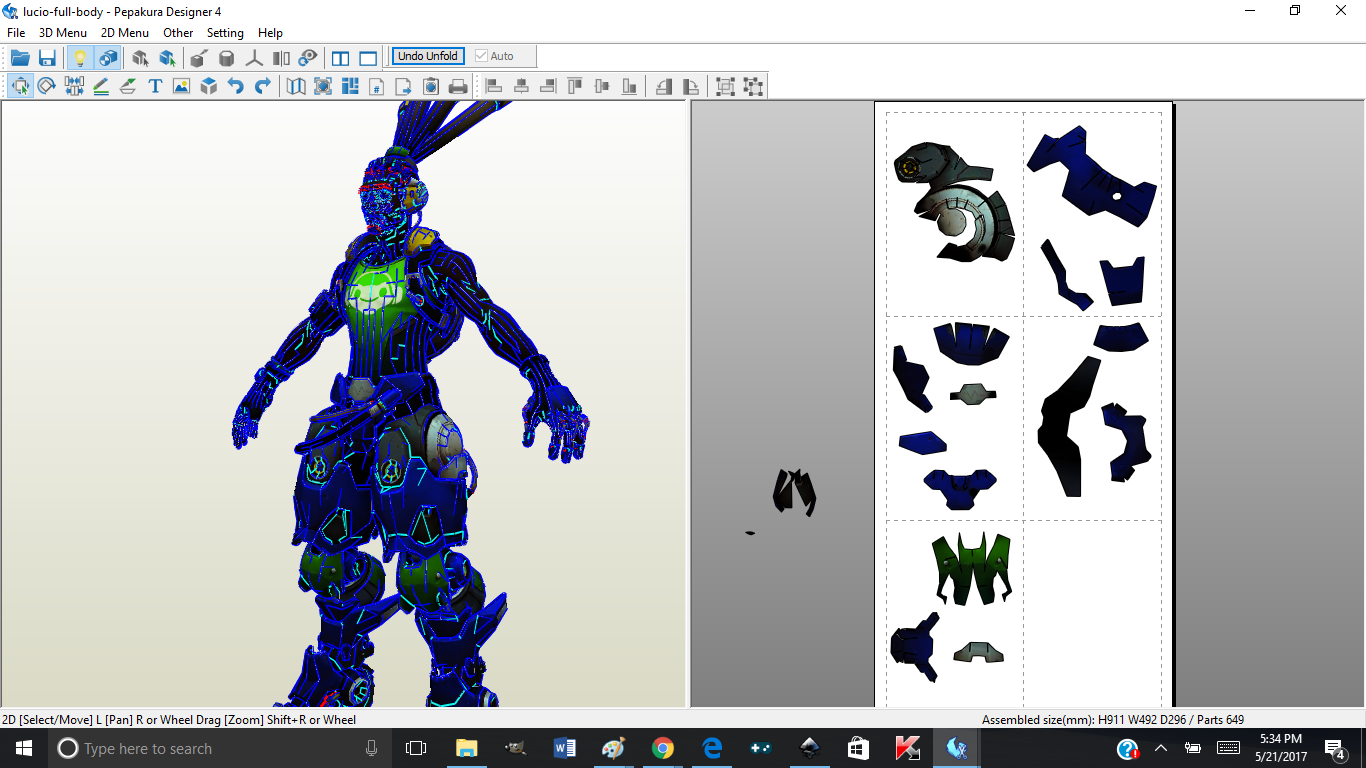The image size is (1366, 768).
Task: Switch to split 3D and 2D window layout
Action: [341, 58]
